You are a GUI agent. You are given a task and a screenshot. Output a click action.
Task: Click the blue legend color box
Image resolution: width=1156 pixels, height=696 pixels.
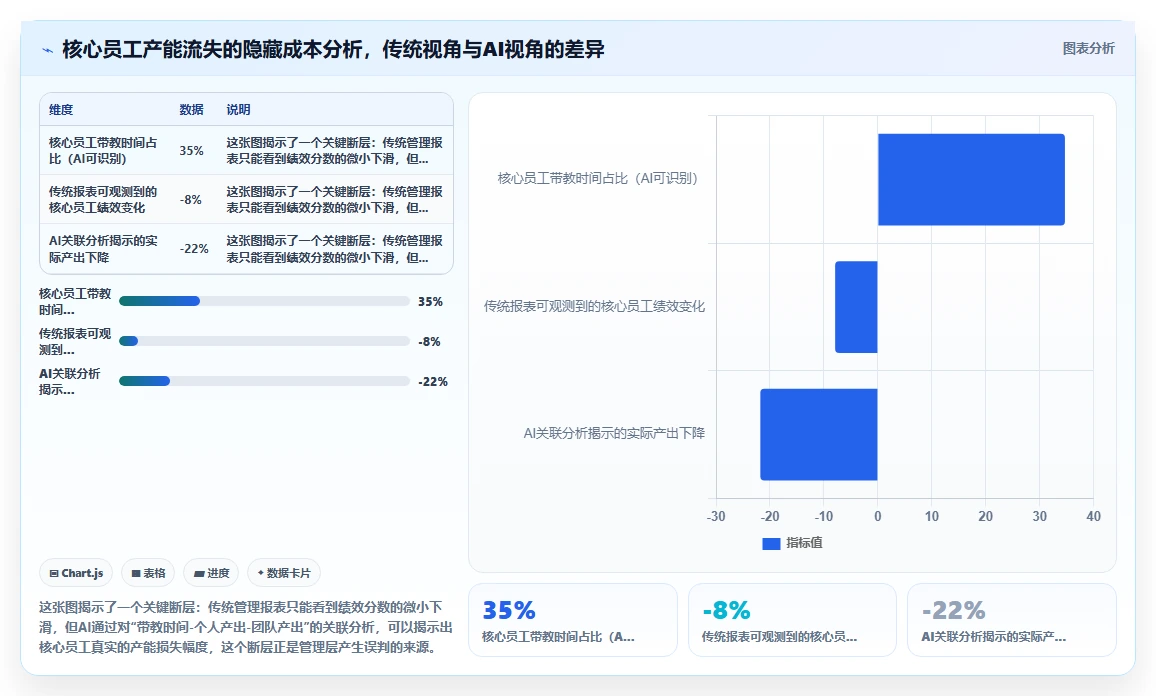point(771,544)
